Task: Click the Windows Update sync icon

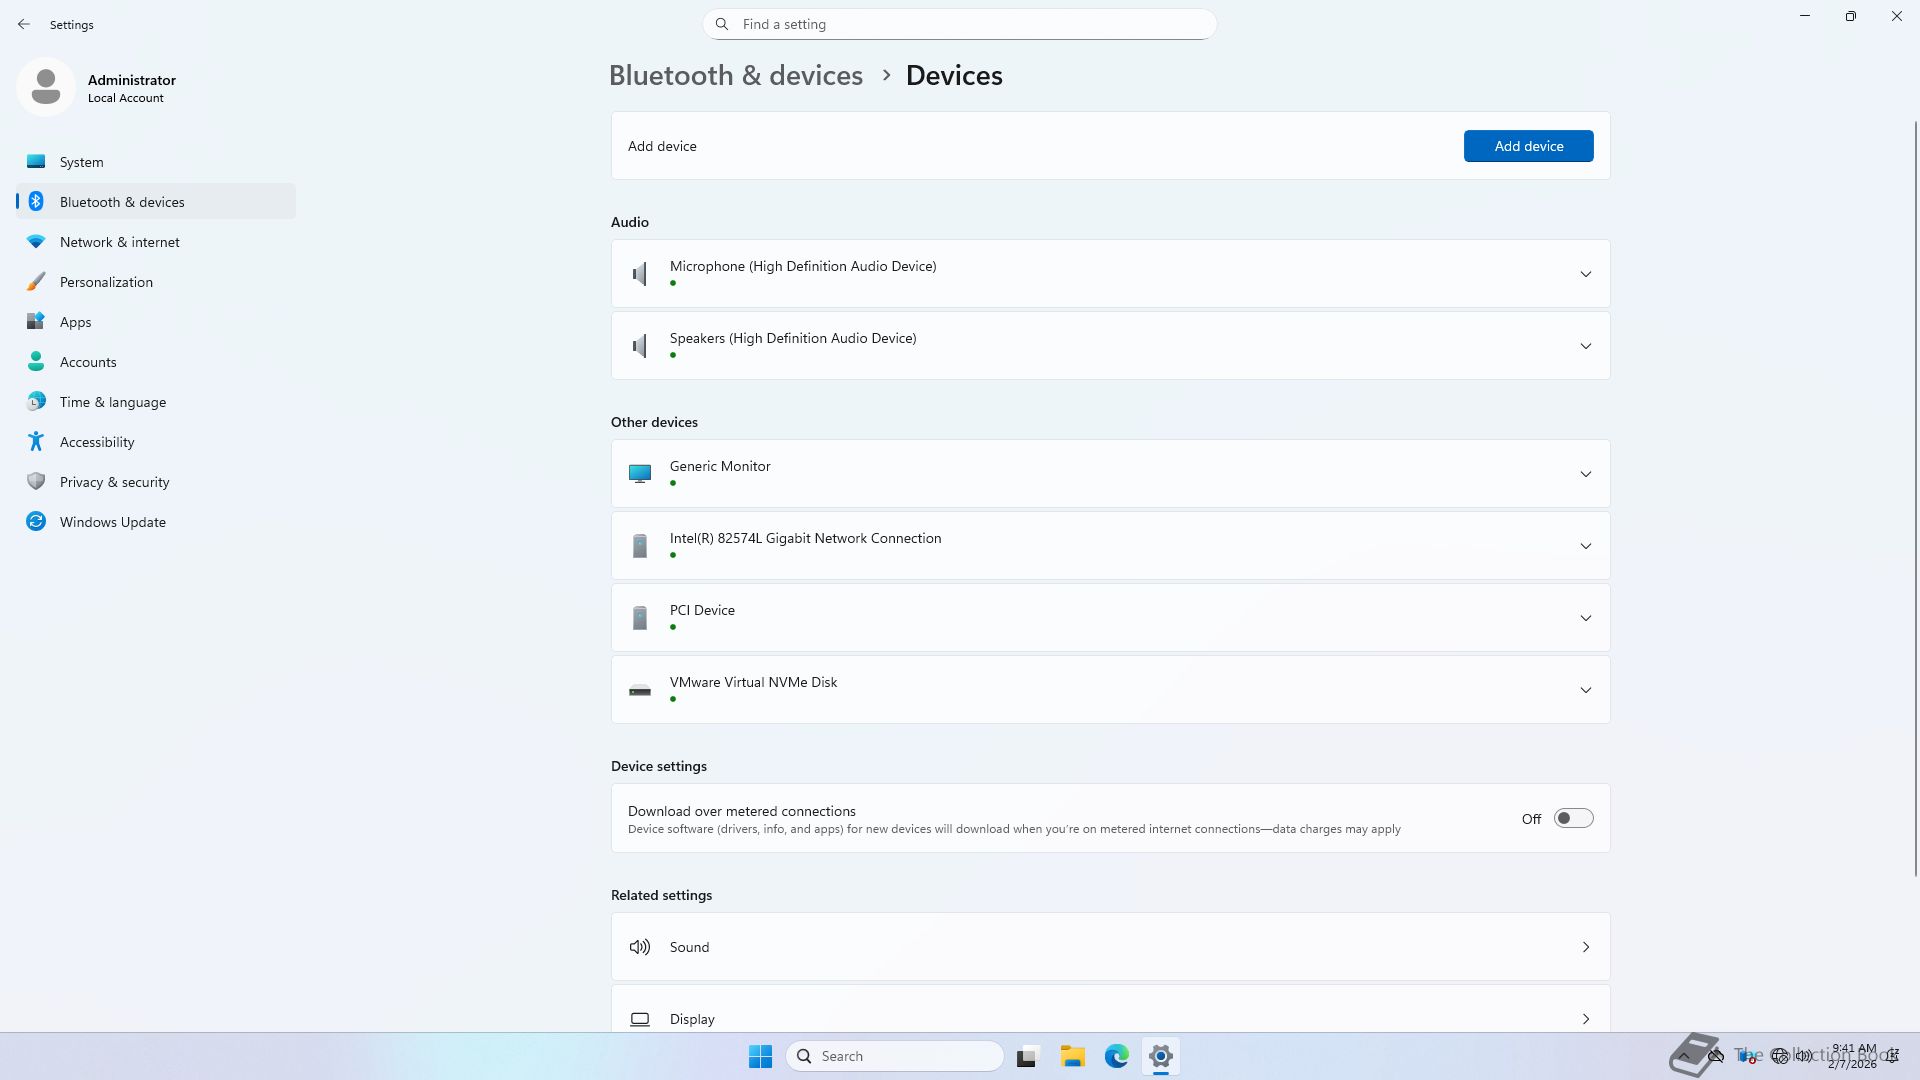Action: [36, 521]
